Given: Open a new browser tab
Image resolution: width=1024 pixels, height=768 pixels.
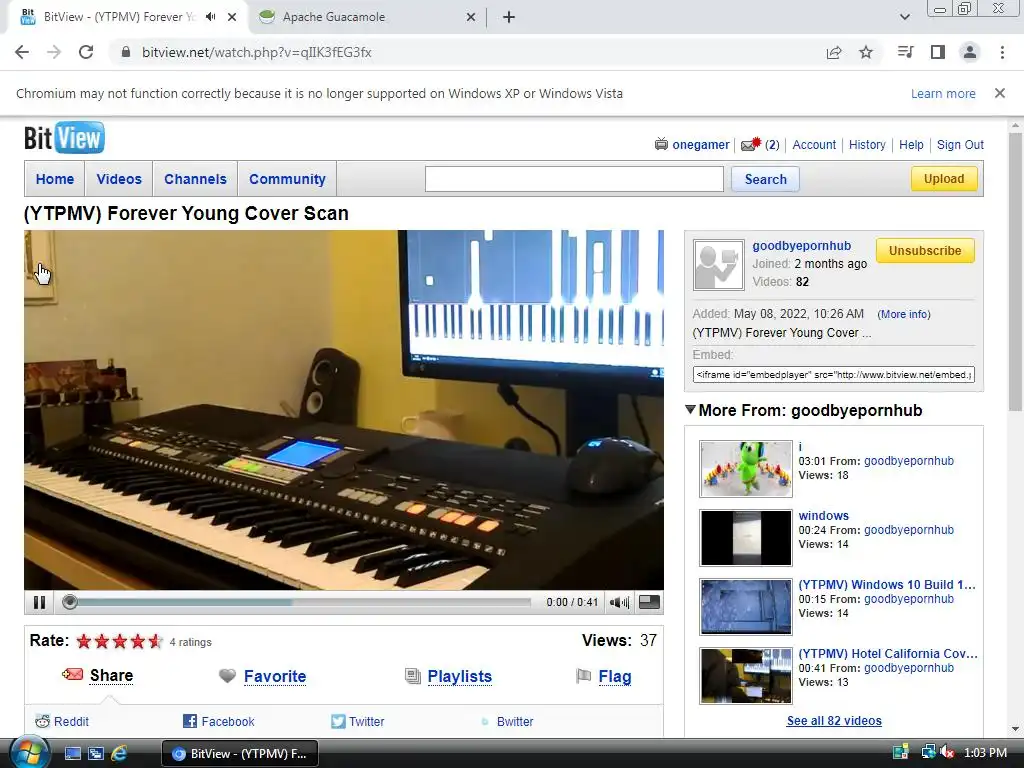Looking at the screenshot, I should (x=509, y=17).
